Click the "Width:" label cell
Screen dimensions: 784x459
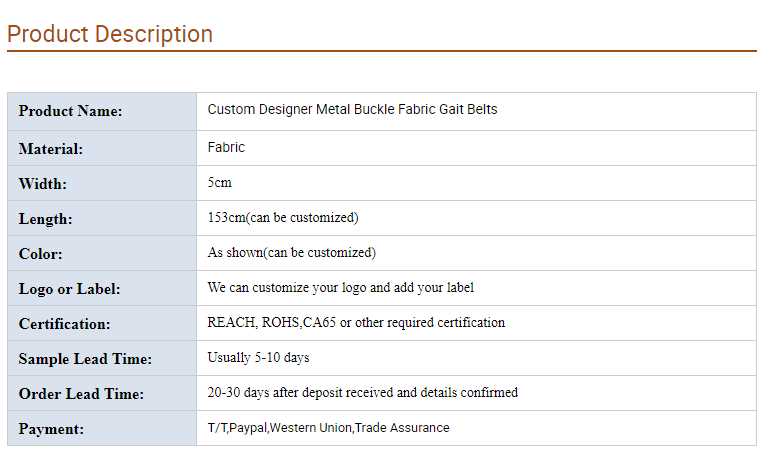pos(43,184)
